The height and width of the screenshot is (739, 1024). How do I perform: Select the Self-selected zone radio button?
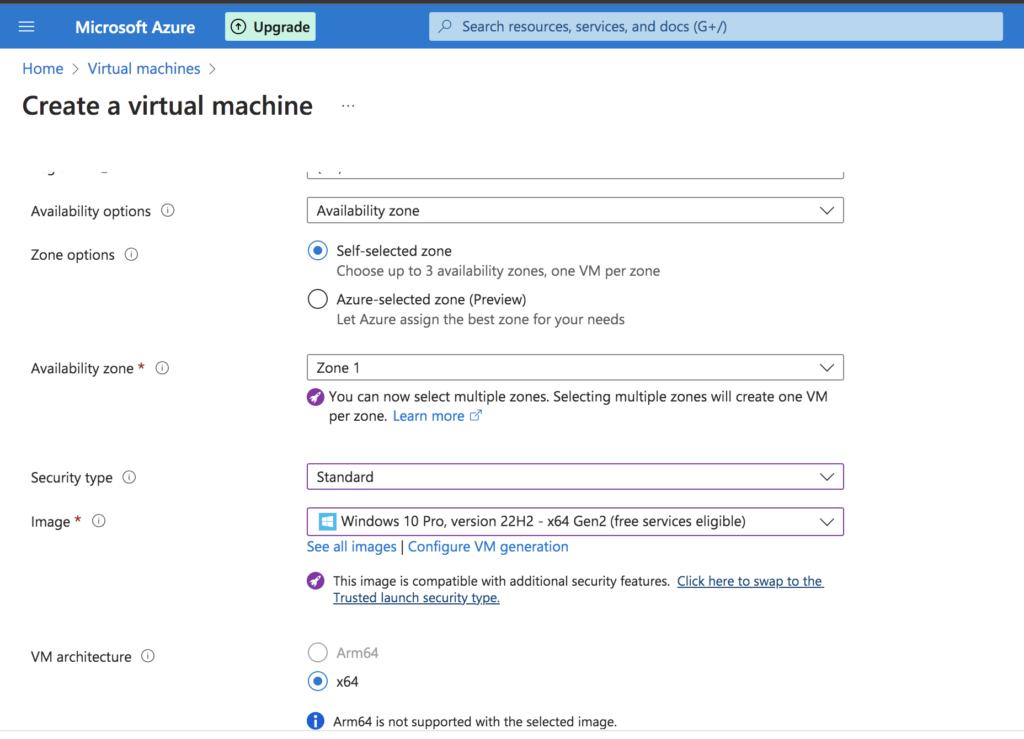pos(317,251)
